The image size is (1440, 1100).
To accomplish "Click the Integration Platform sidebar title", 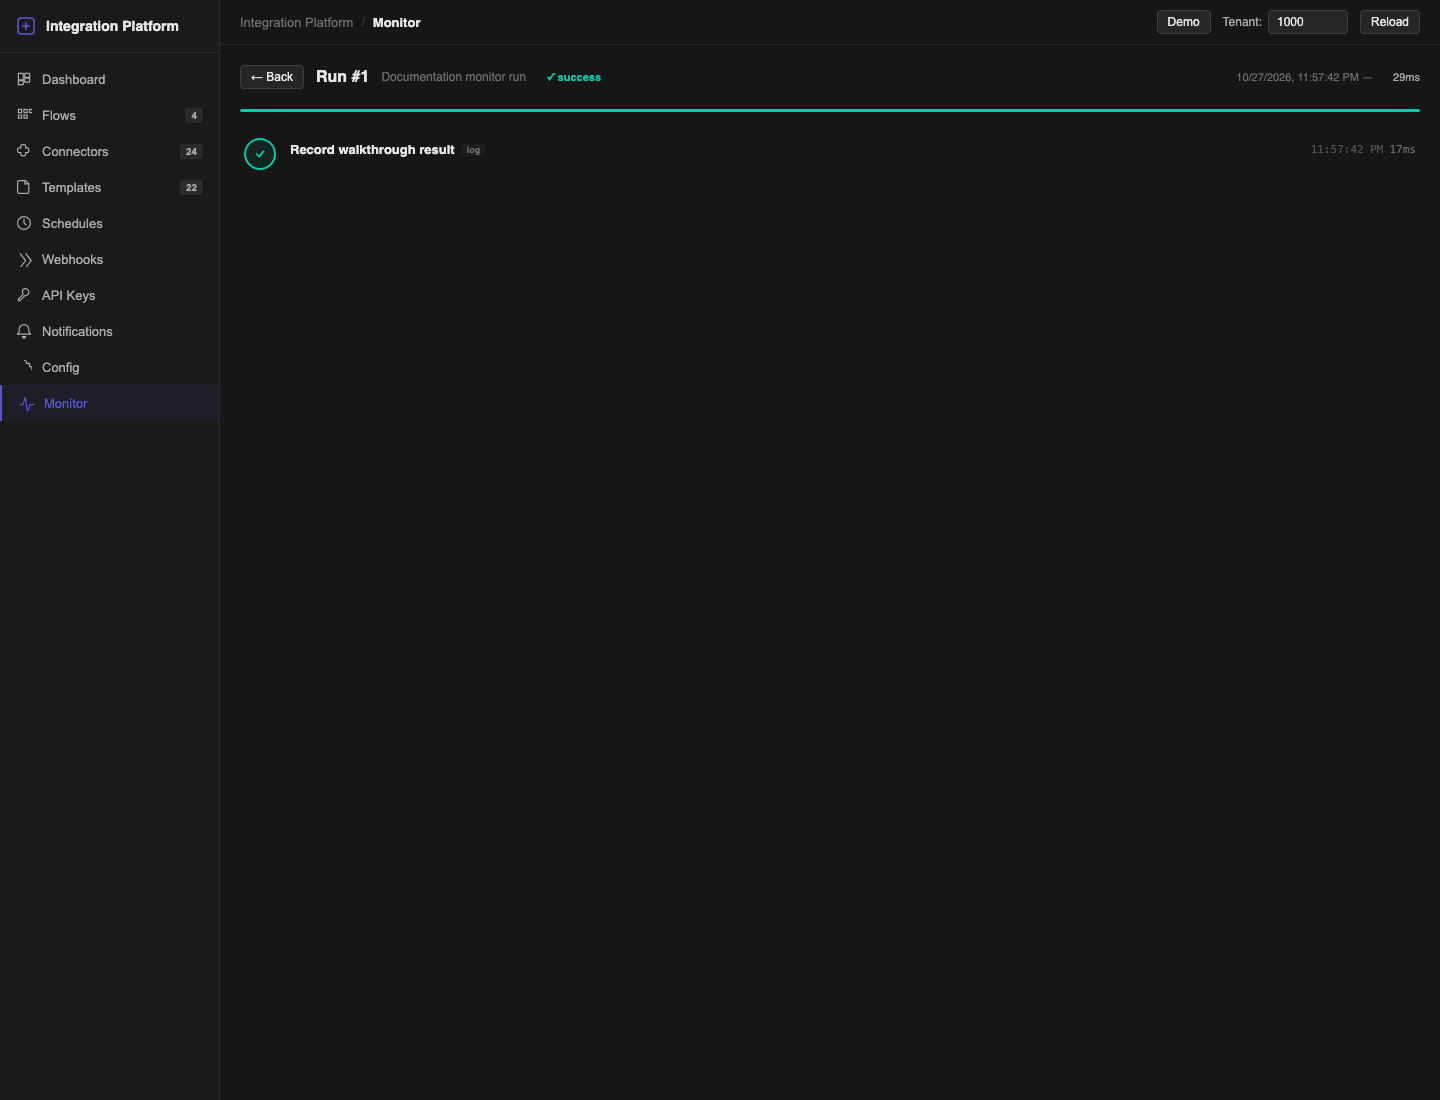I will (112, 26).
